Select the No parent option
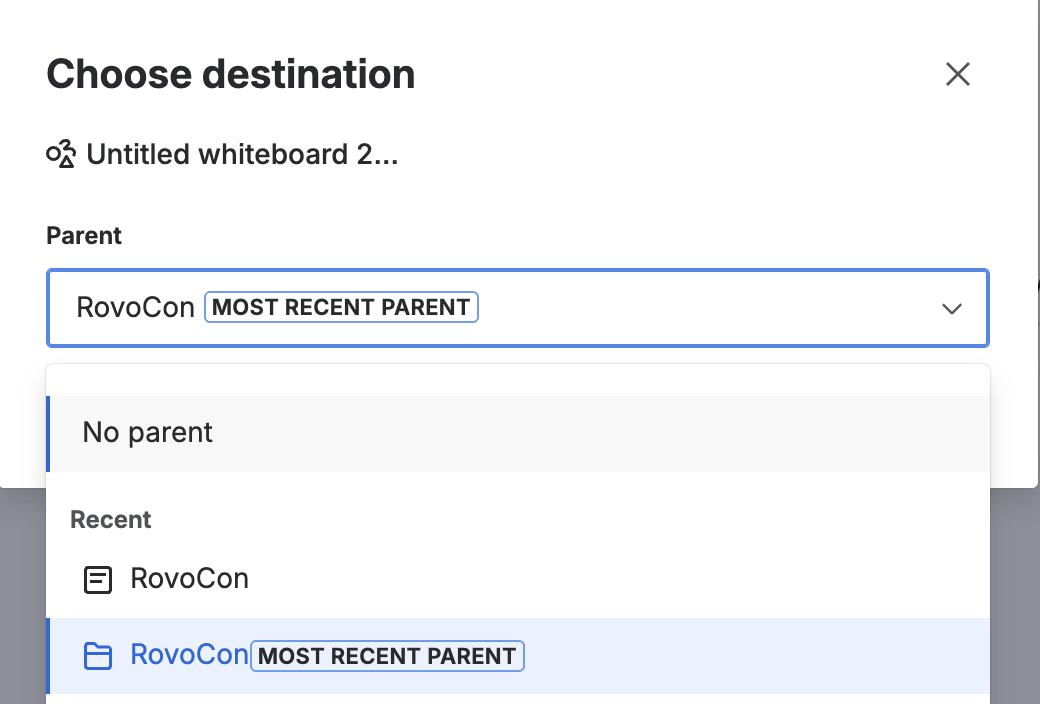This screenshot has width=1040, height=704. click(518, 433)
